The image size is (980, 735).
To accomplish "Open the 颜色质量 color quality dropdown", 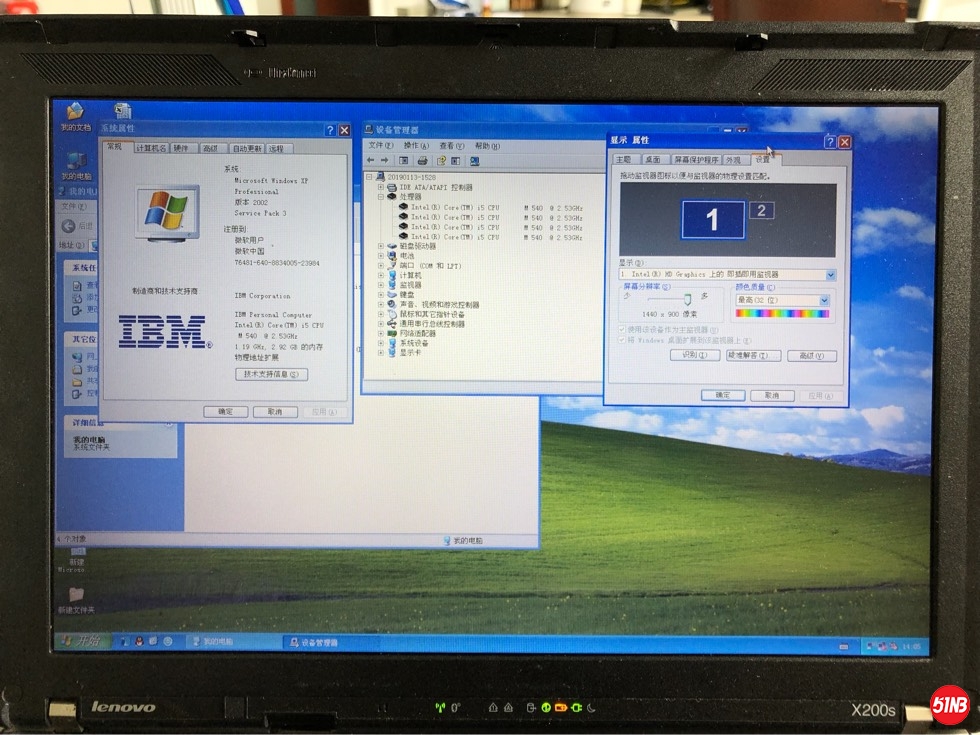I will point(824,300).
